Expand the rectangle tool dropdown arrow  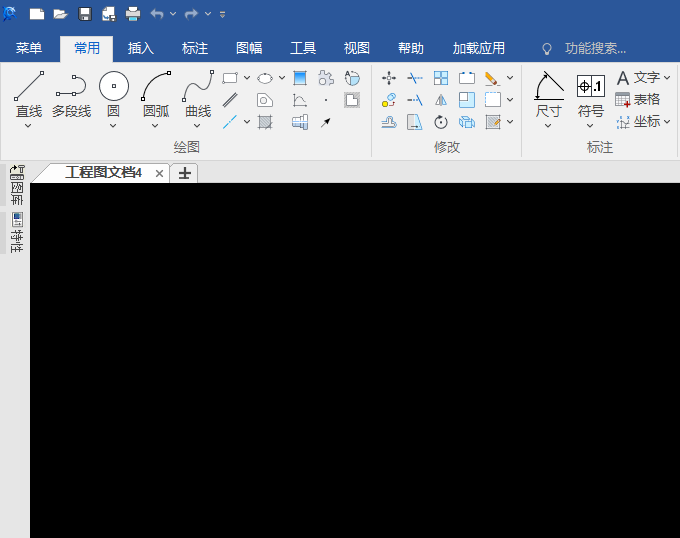[x=247, y=78]
